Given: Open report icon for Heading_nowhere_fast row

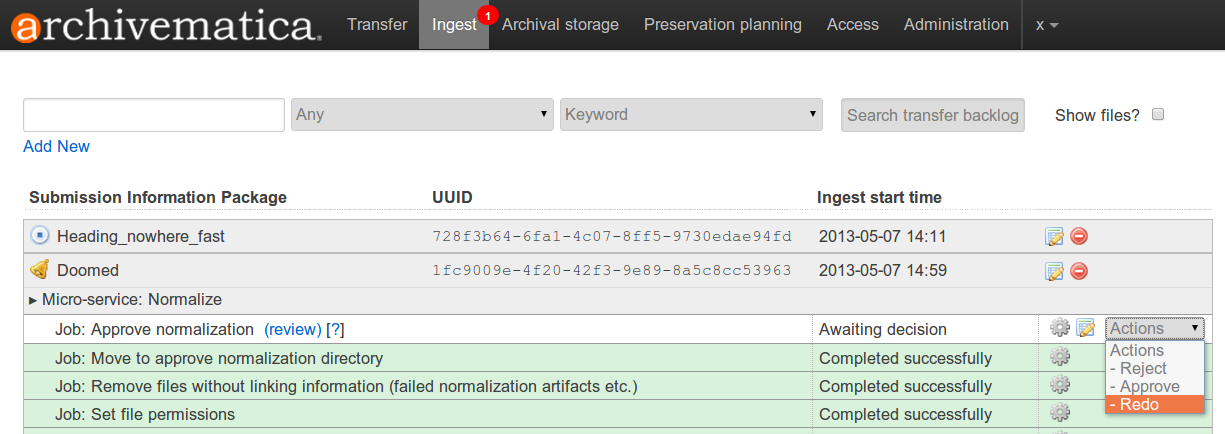Looking at the screenshot, I should coord(1054,237).
